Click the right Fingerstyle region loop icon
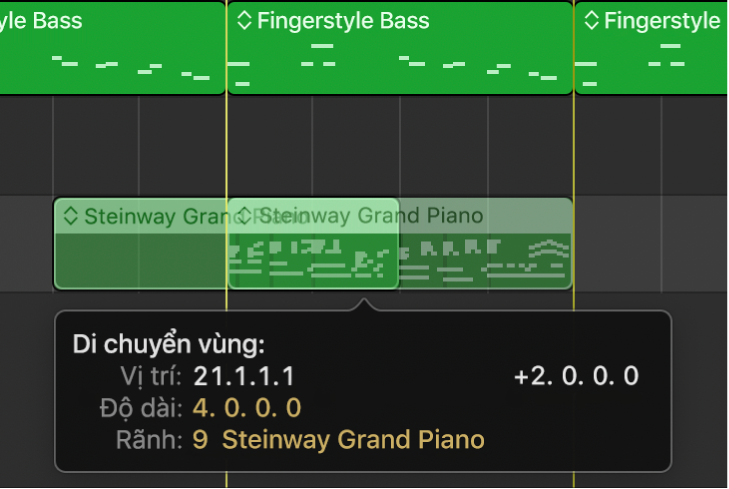 pos(591,20)
